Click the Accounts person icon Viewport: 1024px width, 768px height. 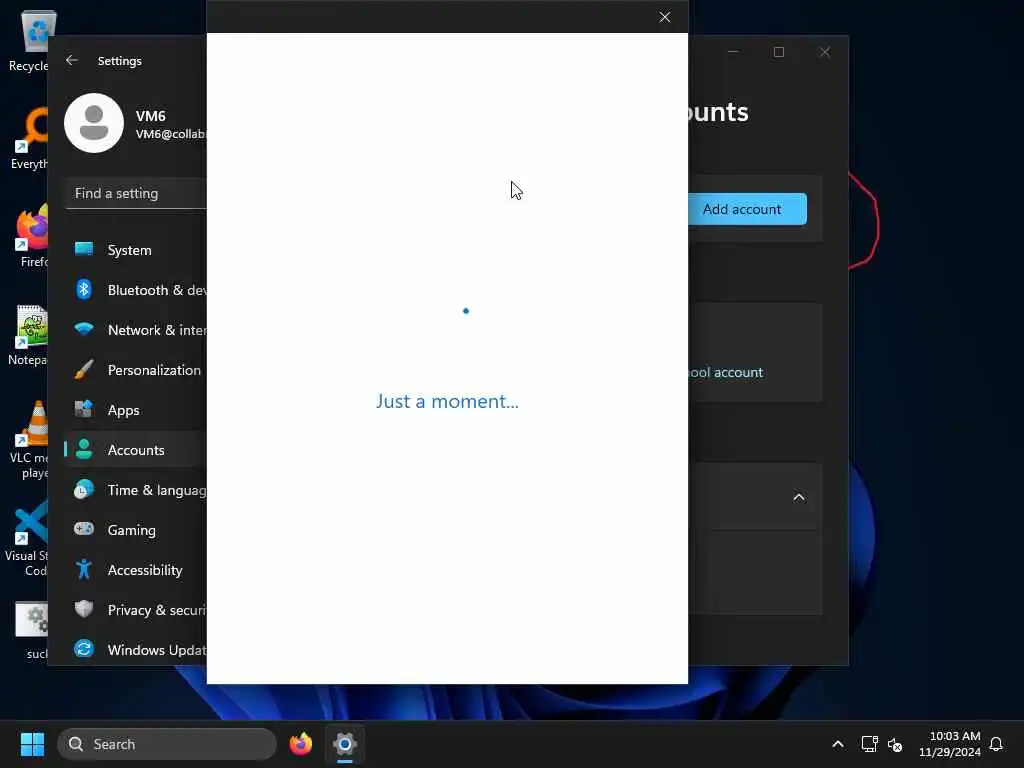point(84,449)
